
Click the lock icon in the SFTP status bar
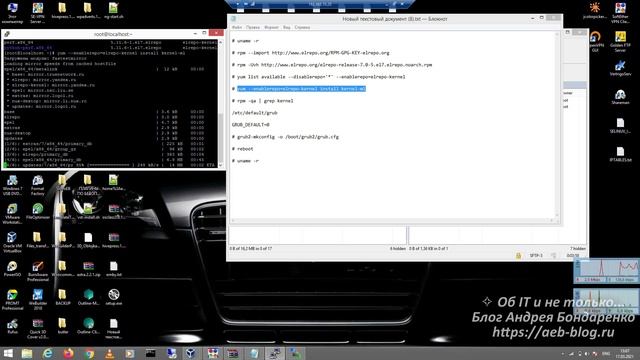pos(518,256)
